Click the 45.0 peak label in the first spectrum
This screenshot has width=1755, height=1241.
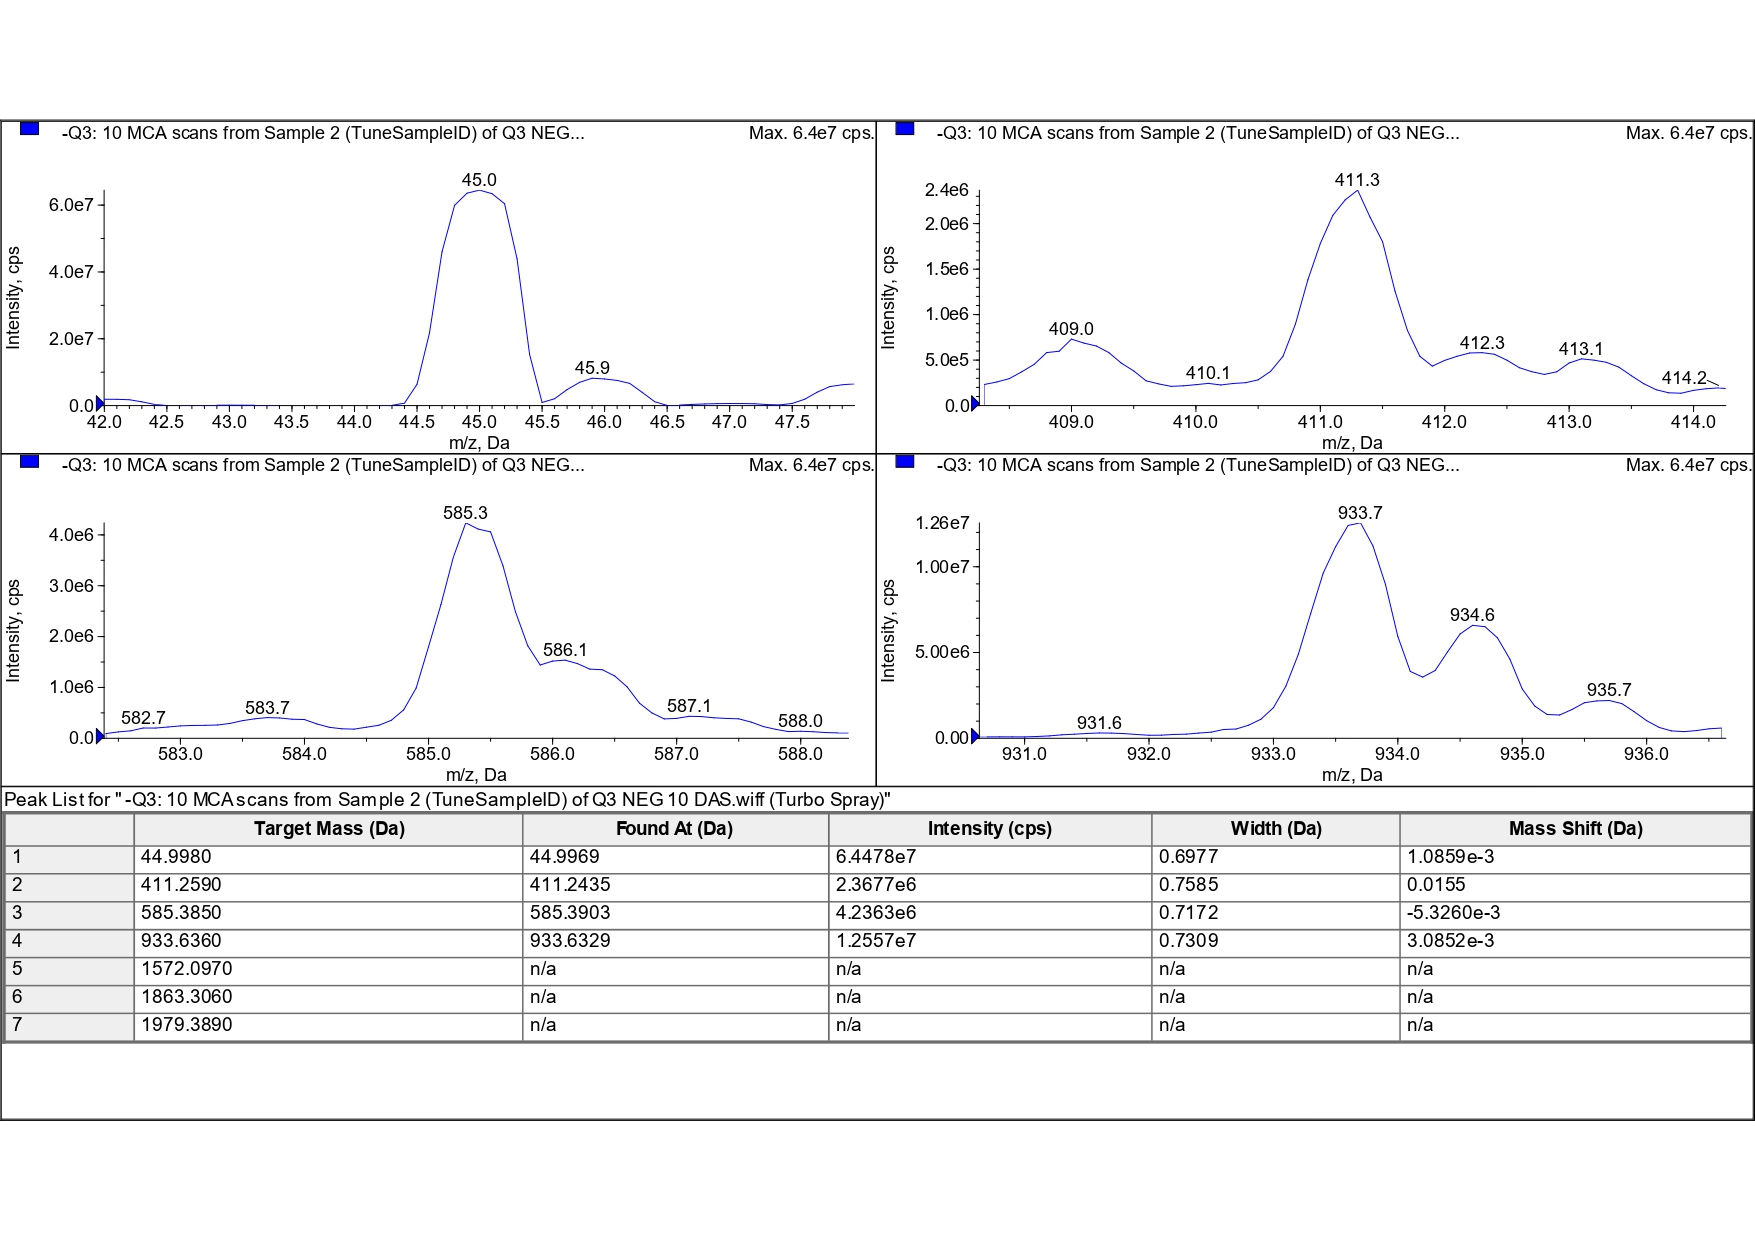[479, 180]
